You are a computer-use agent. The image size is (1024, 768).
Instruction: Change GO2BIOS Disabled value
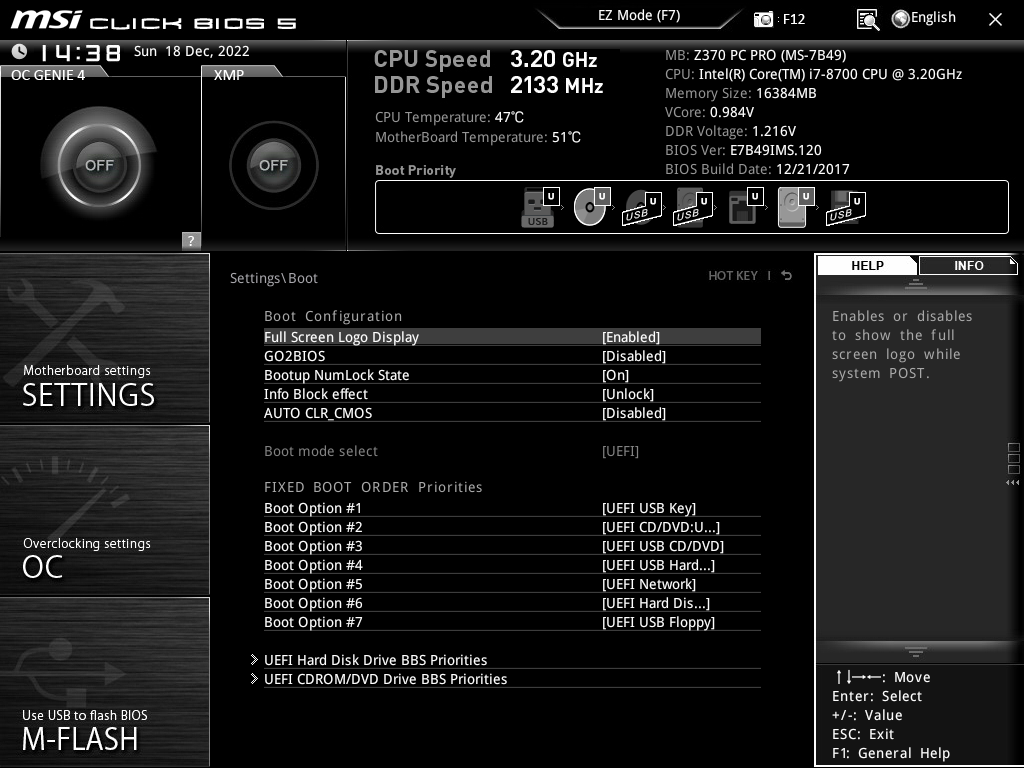coord(634,356)
